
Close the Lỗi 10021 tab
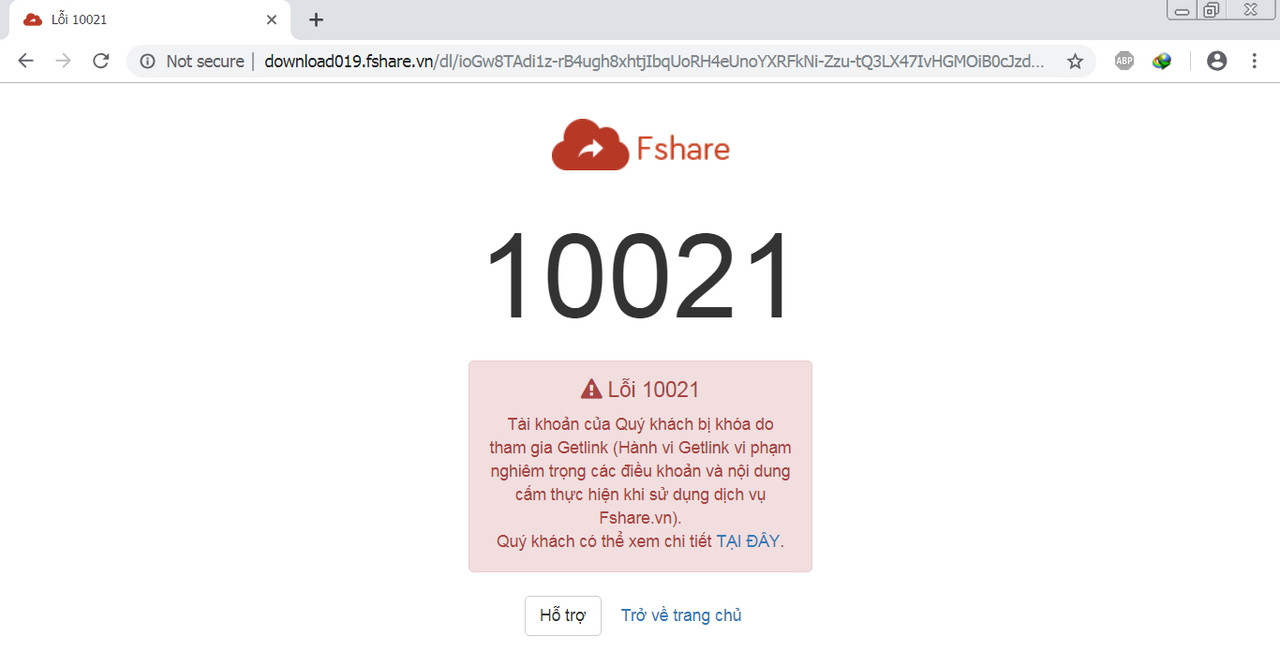pos(271,19)
